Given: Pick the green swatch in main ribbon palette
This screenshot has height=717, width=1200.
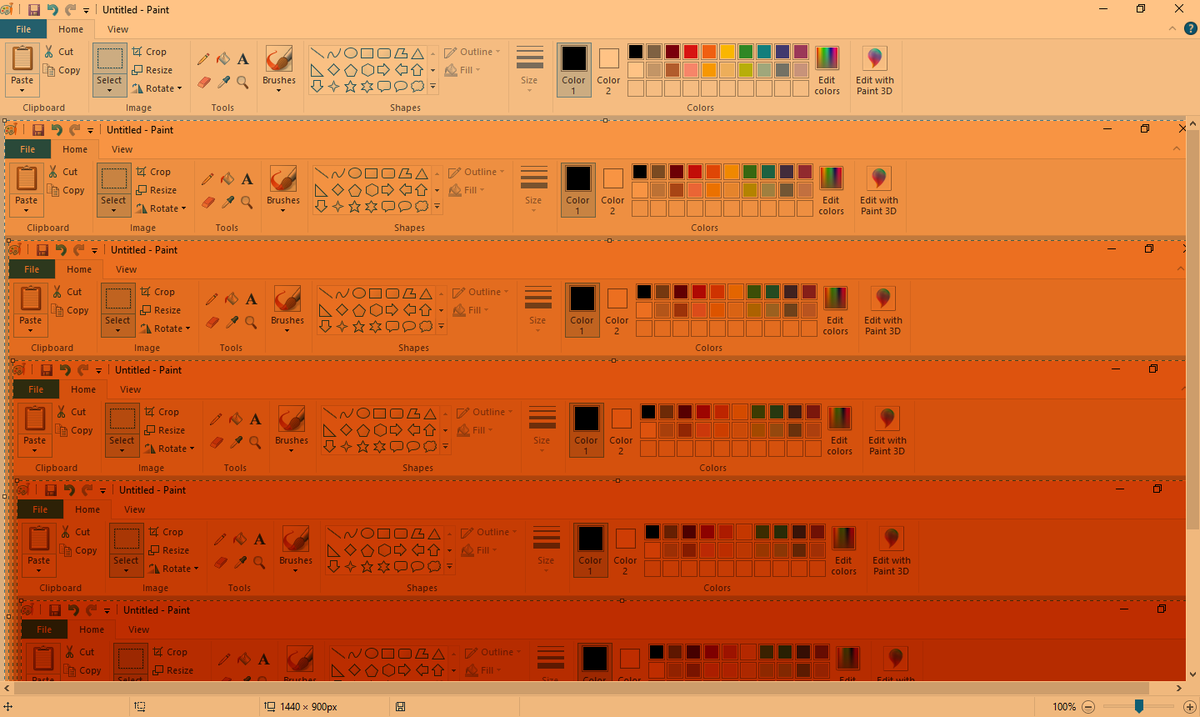Looking at the screenshot, I should (x=746, y=51).
